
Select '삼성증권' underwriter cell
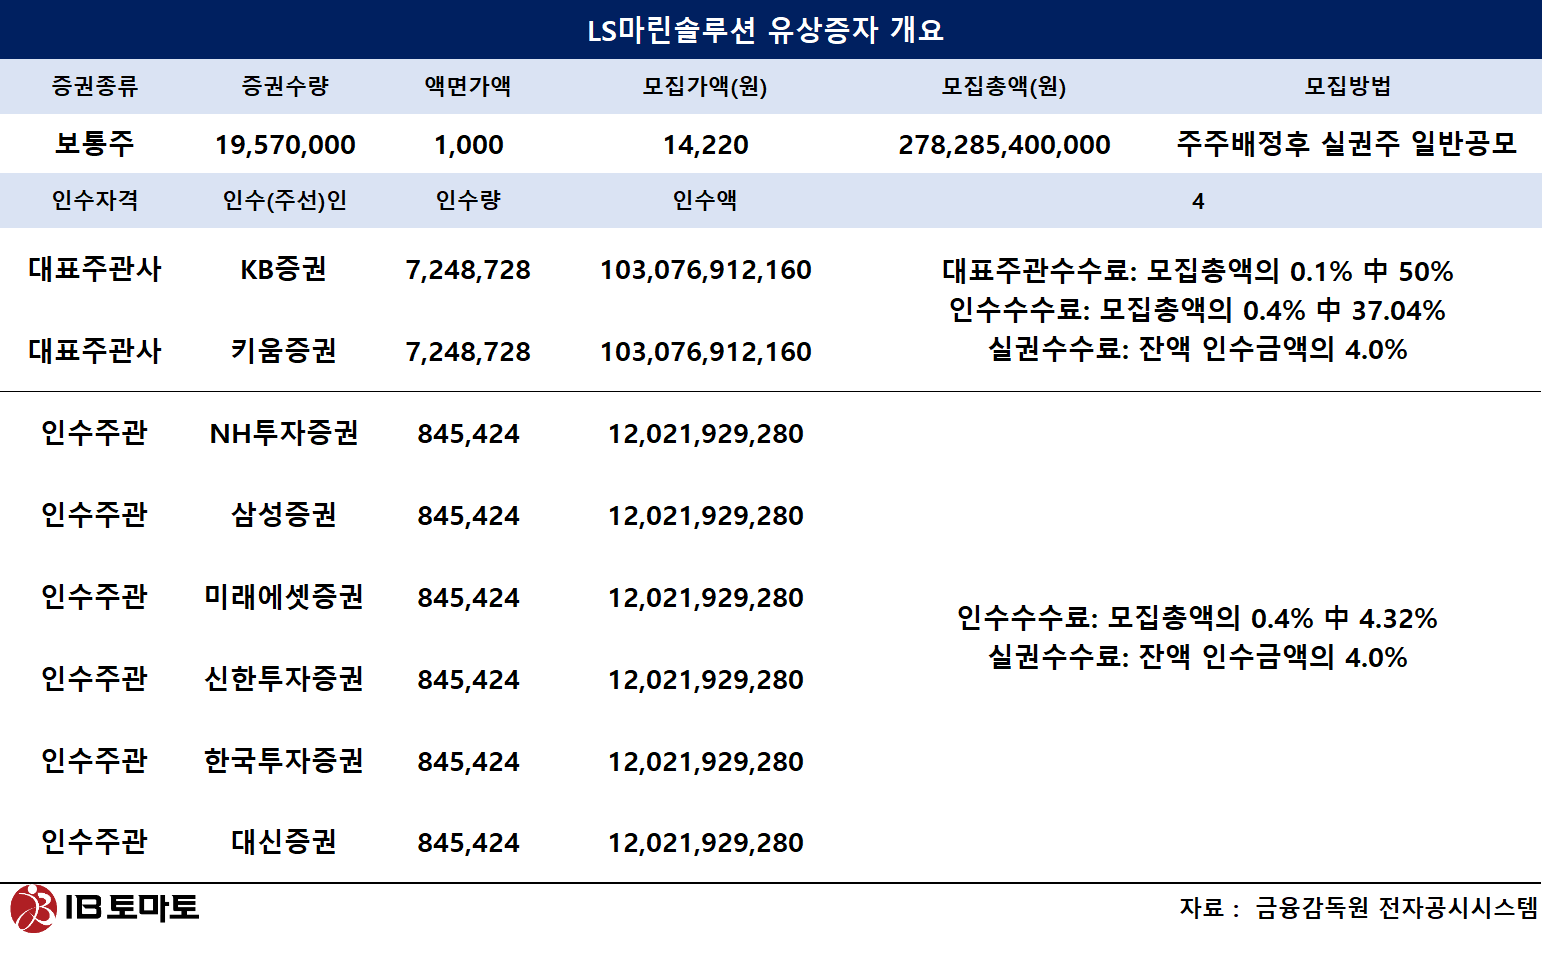(284, 515)
